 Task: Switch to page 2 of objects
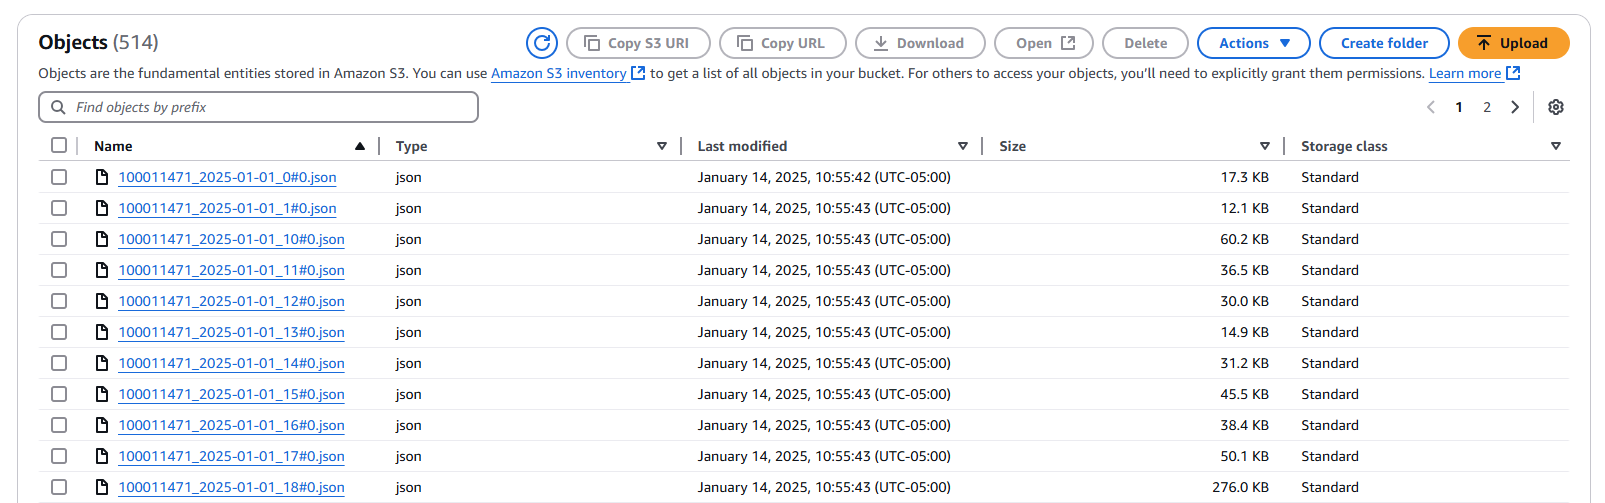click(x=1487, y=107)
